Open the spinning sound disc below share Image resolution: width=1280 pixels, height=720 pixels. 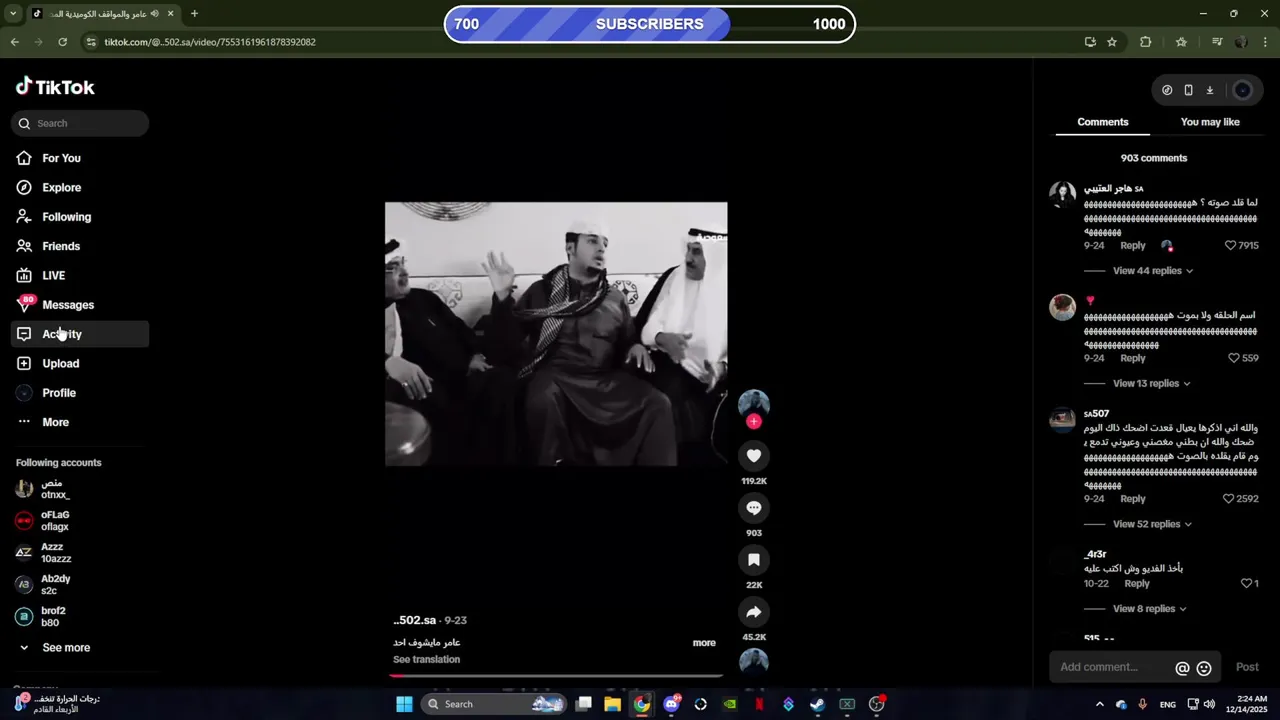click(754, 661)
